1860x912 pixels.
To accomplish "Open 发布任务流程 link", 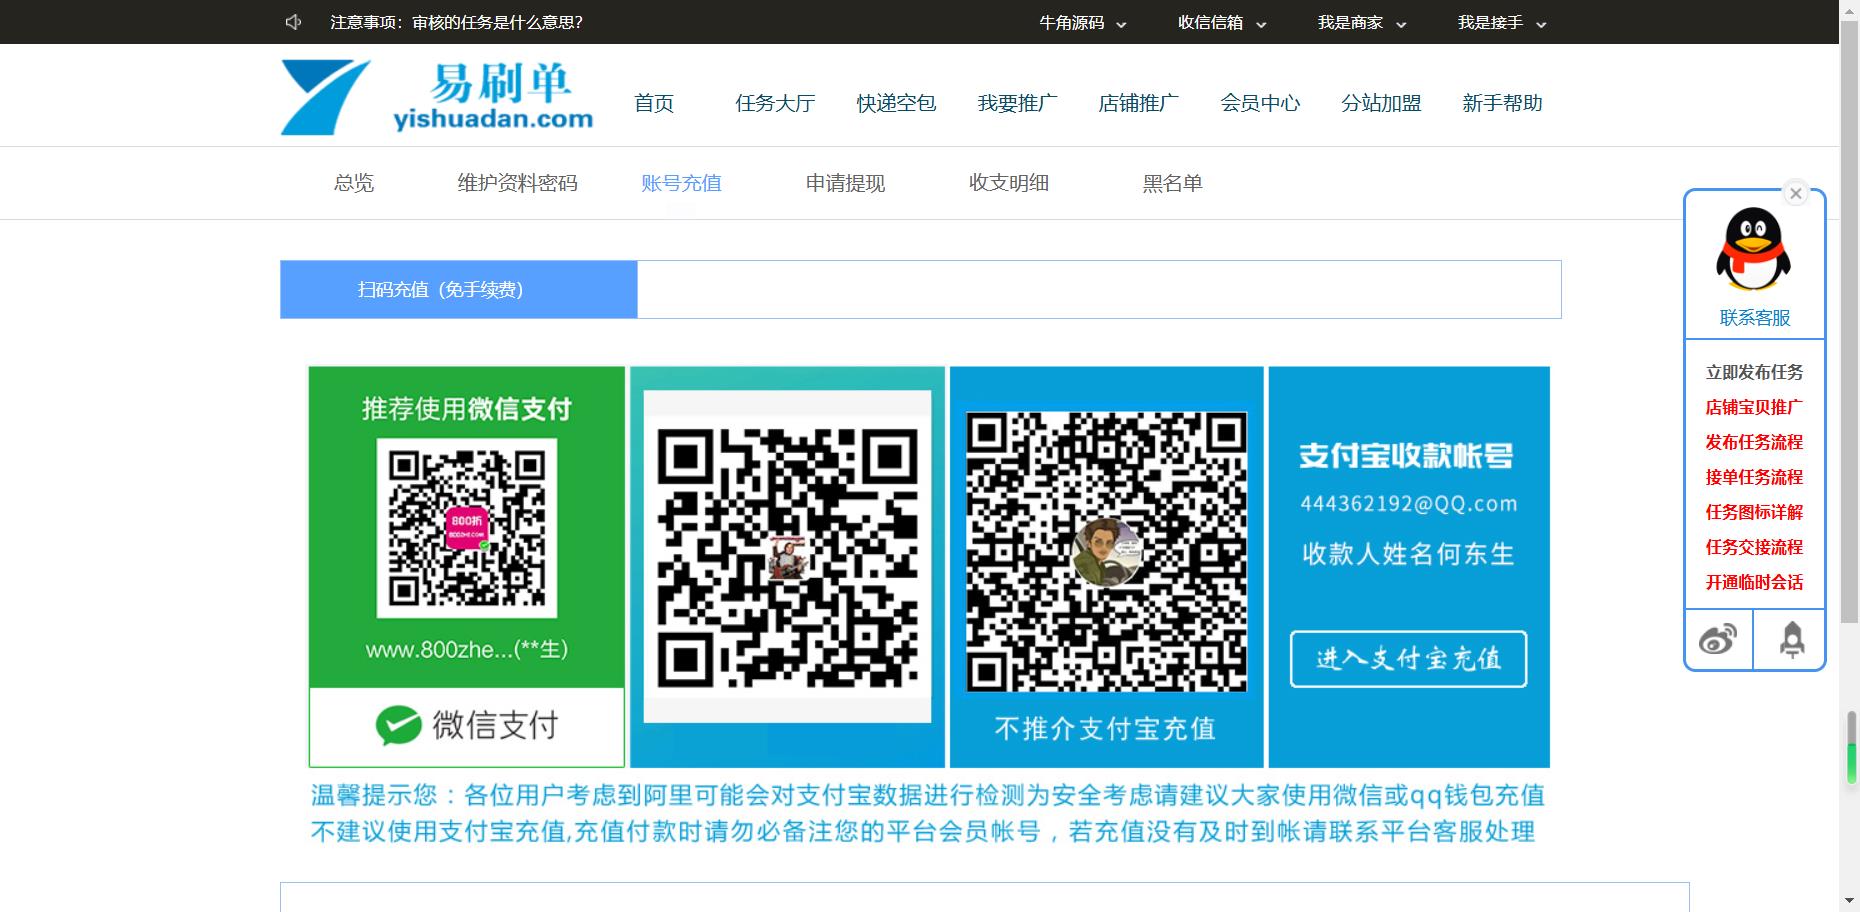I will 1754,442.
